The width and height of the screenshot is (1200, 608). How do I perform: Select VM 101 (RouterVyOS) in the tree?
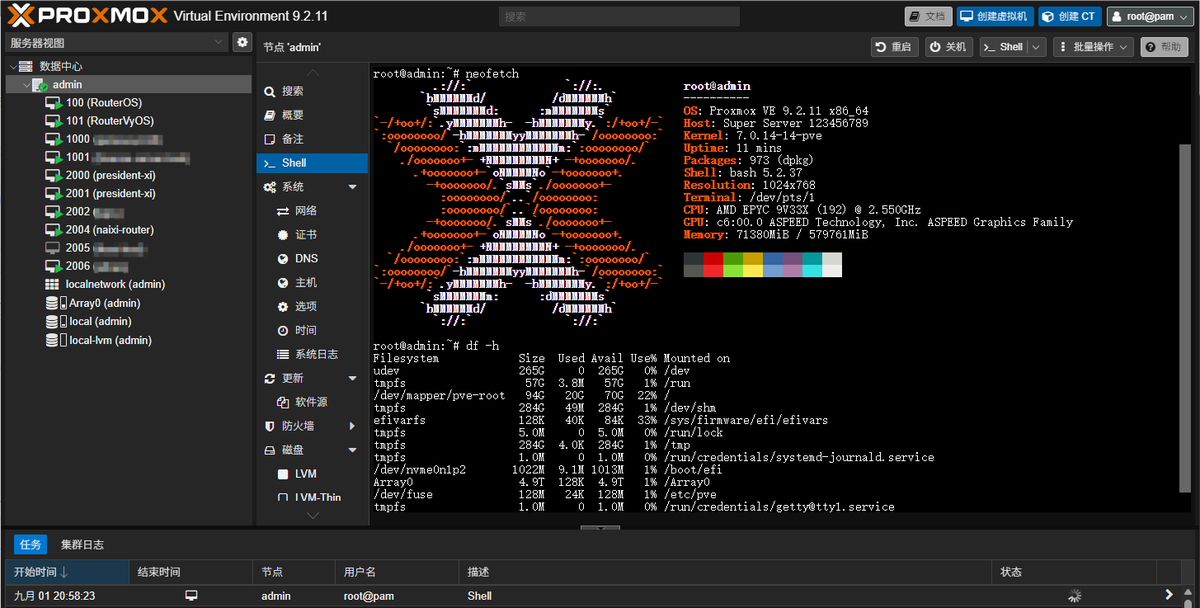[110, 121]
